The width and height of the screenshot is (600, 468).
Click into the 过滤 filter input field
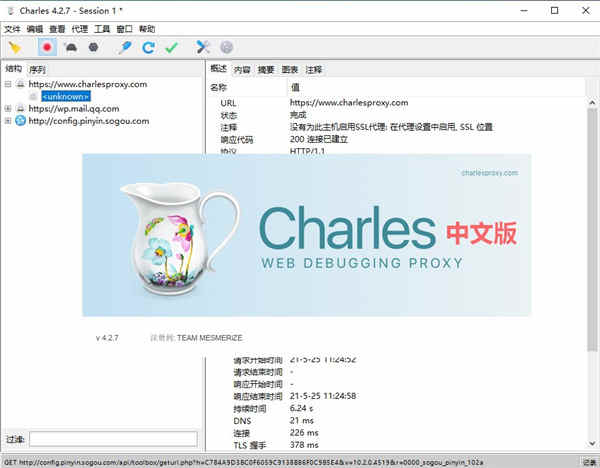113,439
